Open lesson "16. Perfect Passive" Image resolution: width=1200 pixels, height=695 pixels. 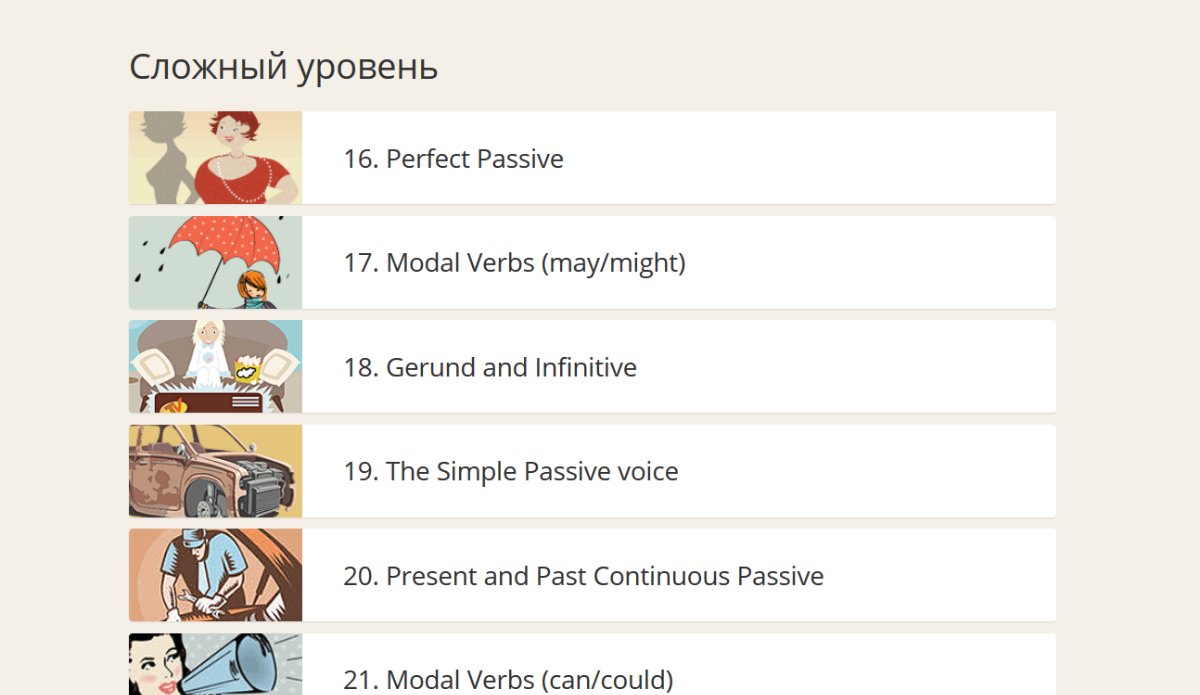(453, 159)
